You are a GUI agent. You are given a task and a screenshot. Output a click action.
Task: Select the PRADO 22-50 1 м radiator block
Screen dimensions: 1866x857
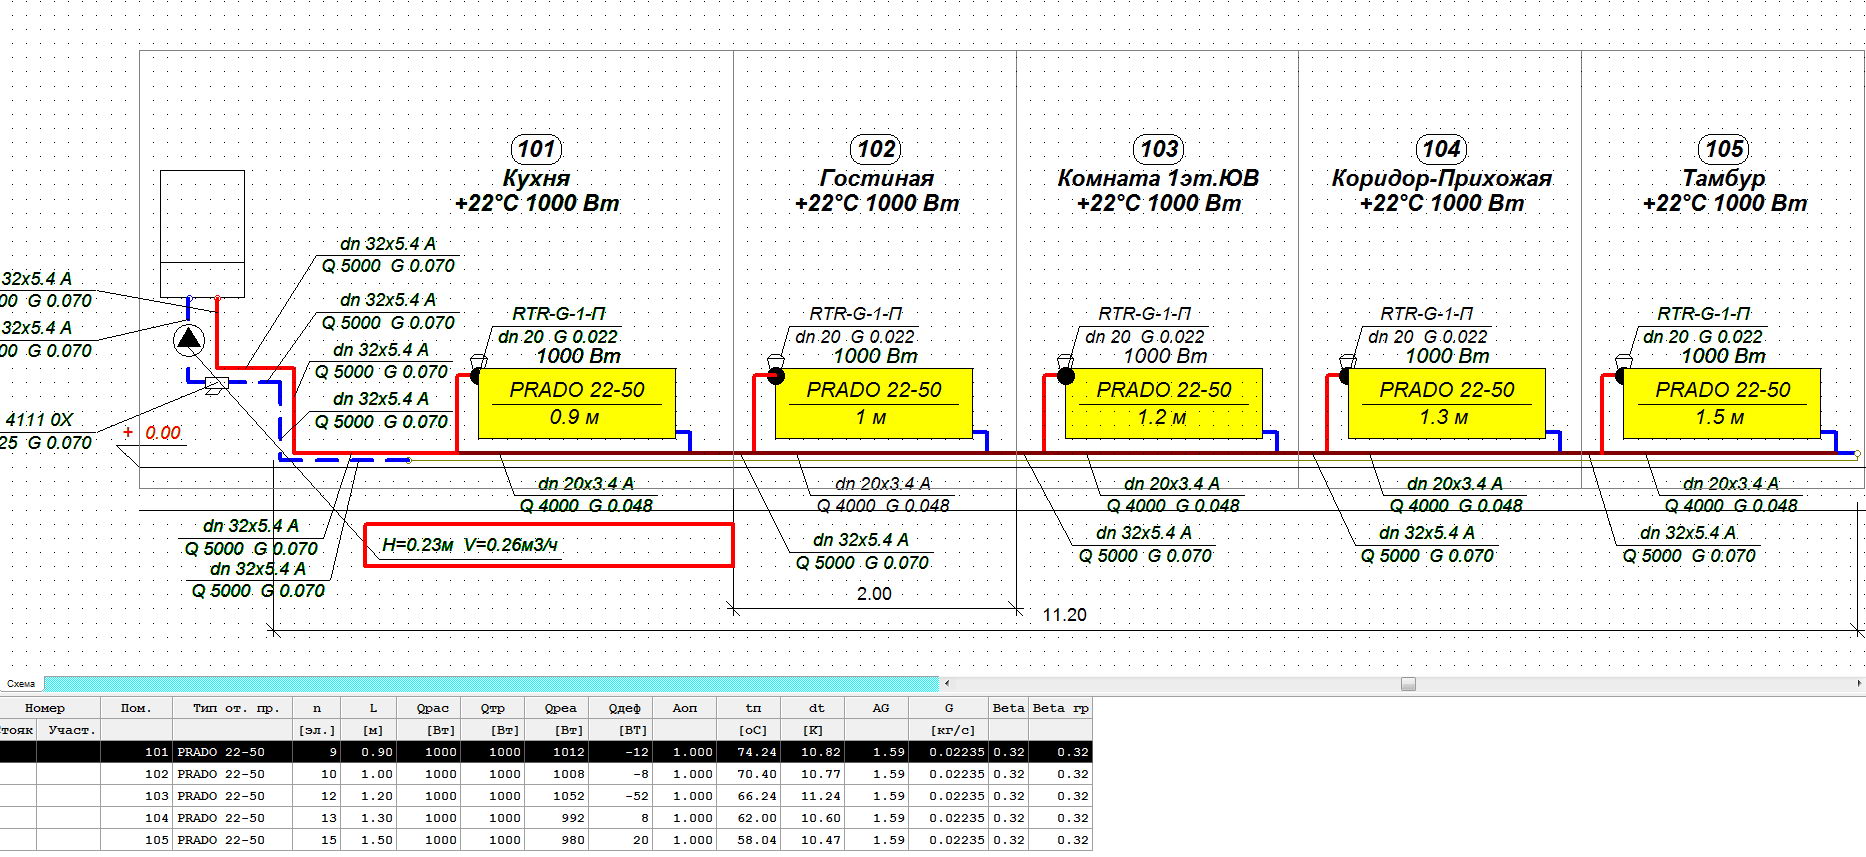point(874,403)
